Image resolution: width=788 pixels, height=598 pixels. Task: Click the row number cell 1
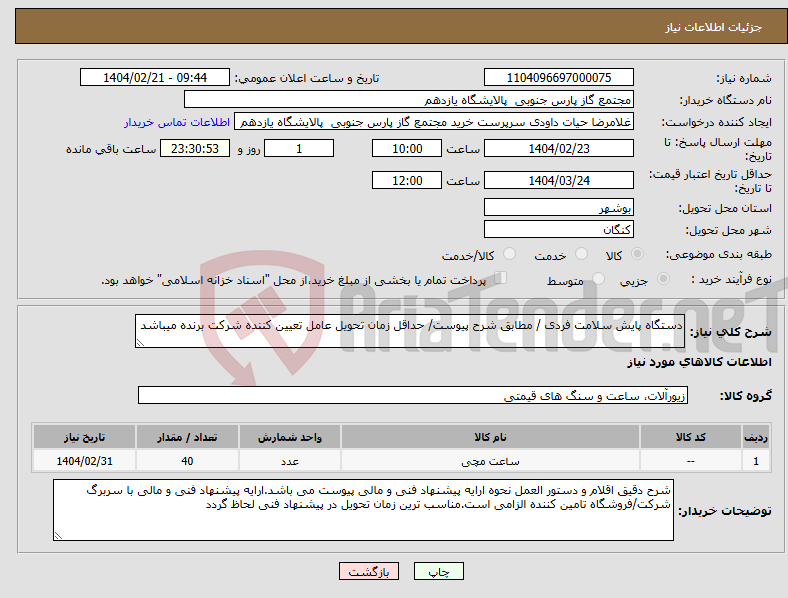pos(756,461)
